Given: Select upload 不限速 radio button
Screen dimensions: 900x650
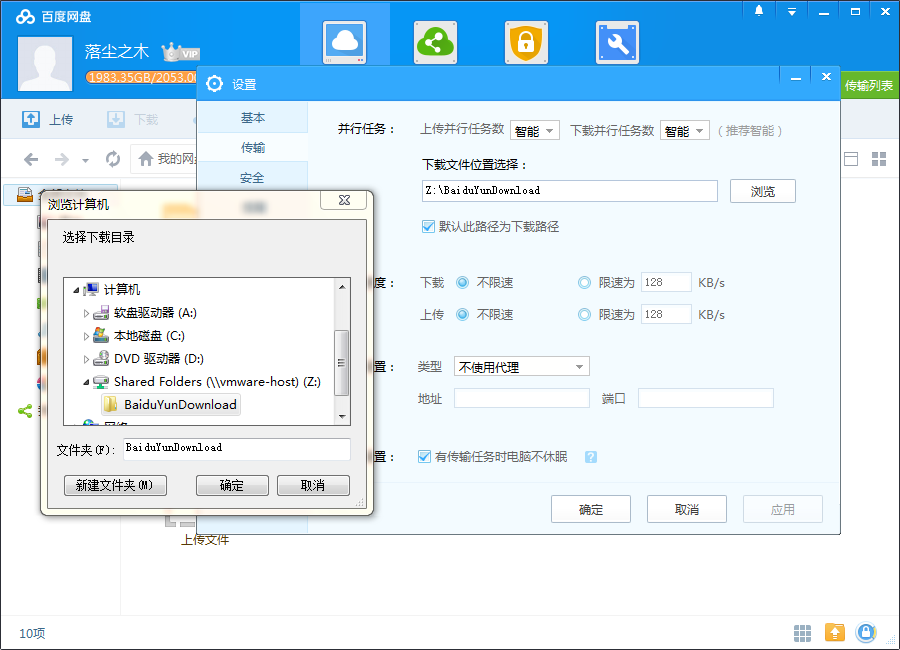Looking at the screenshot, I should (x=463, y=315).
